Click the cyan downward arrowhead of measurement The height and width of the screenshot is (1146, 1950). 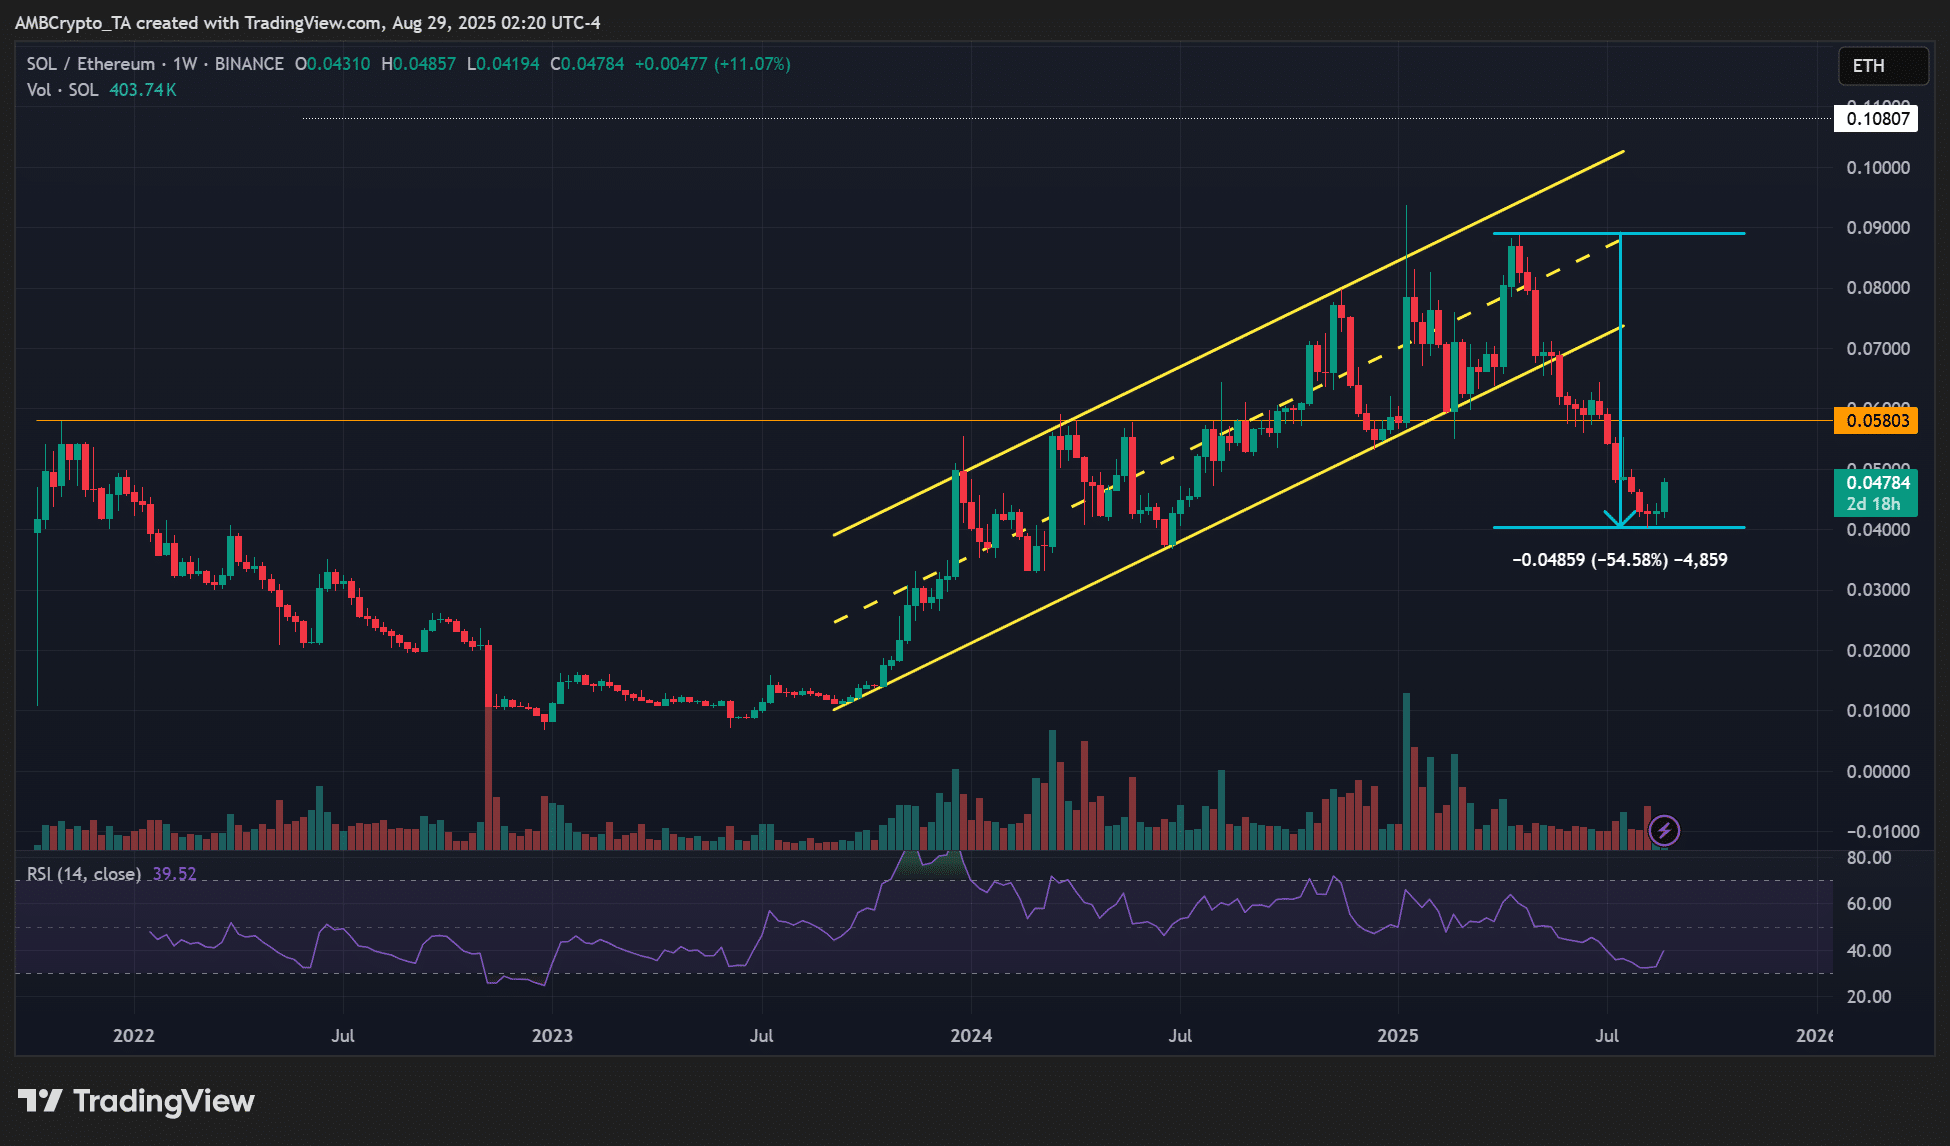[x=1620, y=519]
